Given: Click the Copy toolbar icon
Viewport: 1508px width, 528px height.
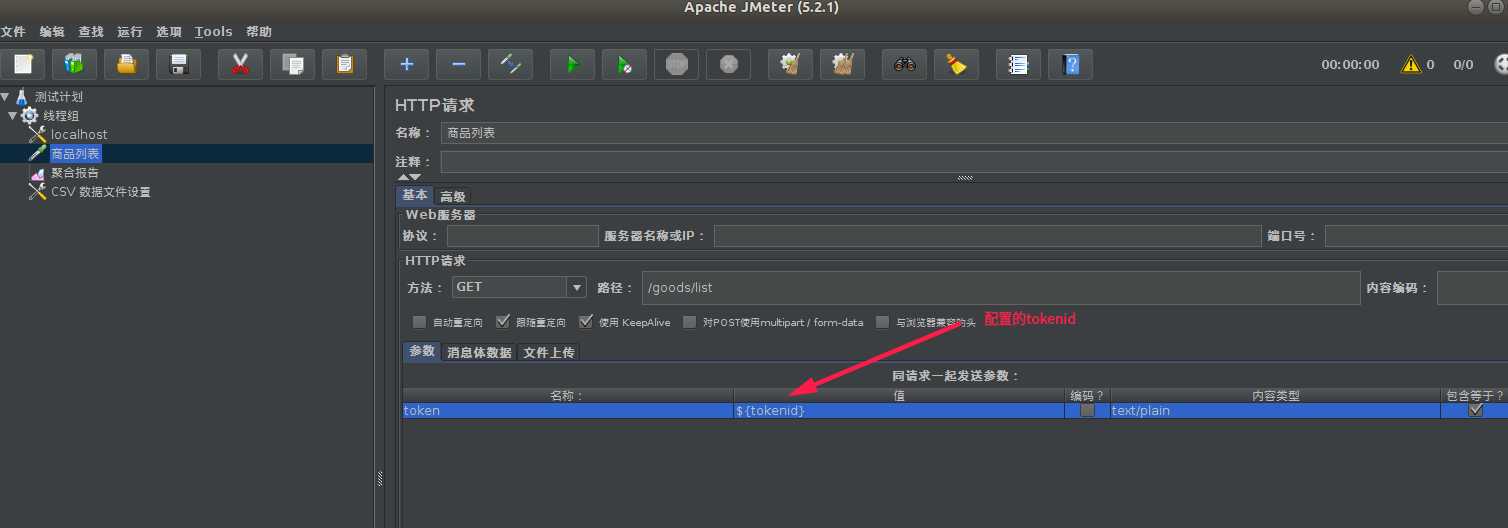Looking at the screenshot, I should point(292,65).
